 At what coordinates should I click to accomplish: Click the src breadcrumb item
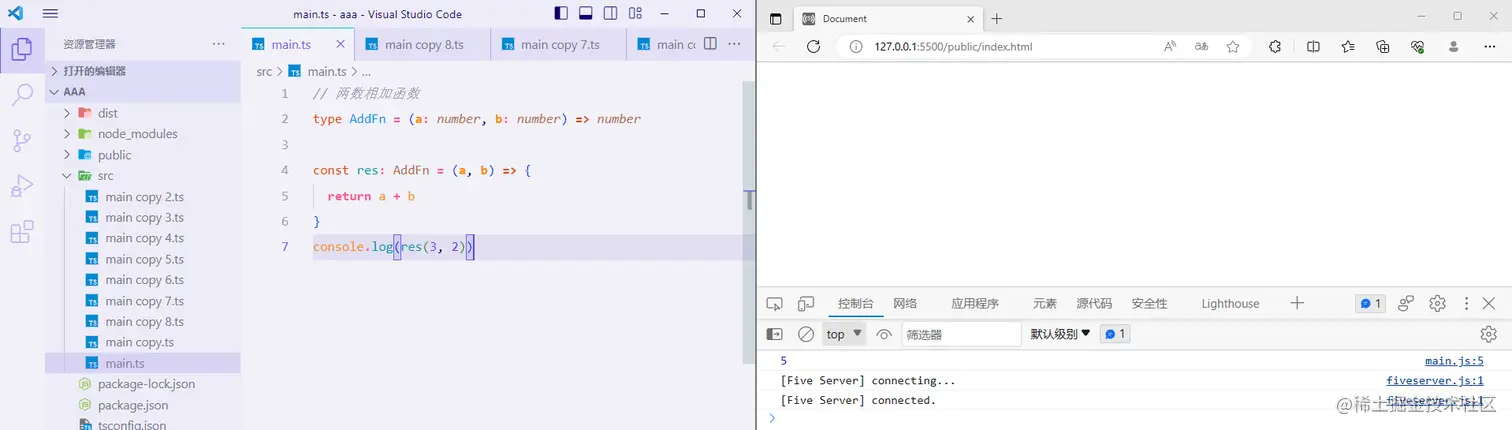click(x=264, y=72)
